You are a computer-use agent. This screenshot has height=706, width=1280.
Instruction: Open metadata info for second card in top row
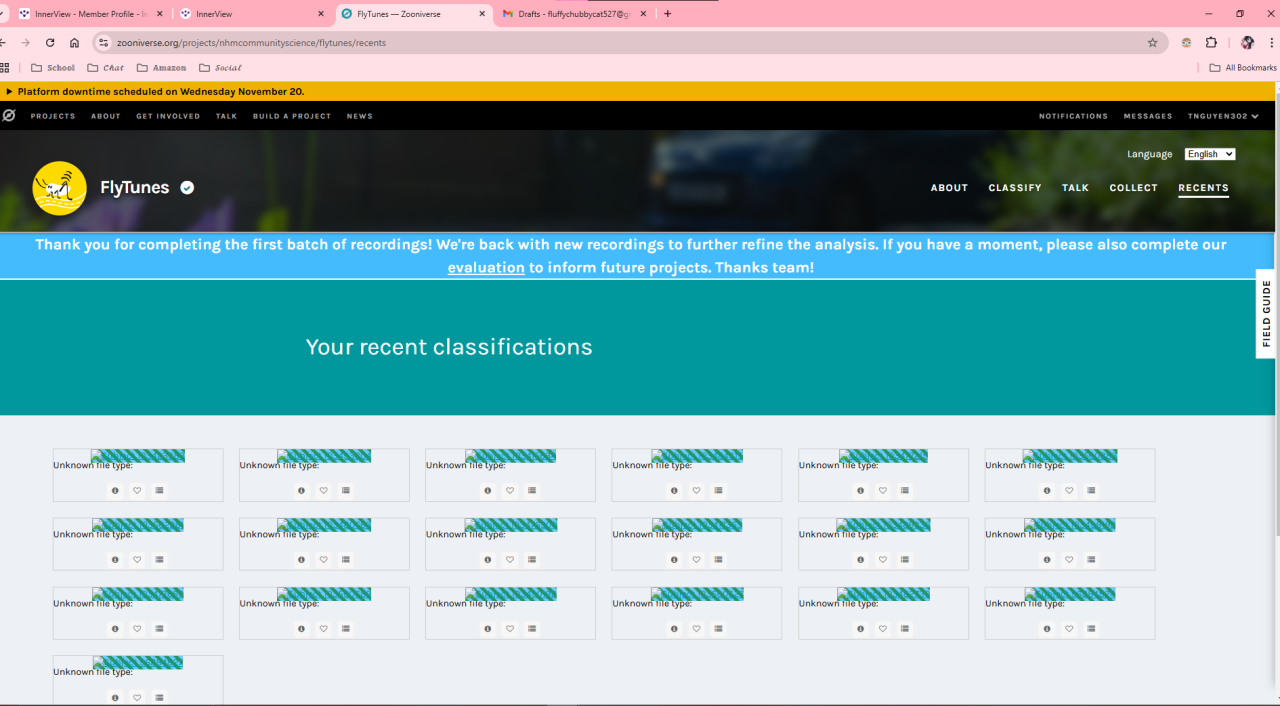click(302, 490)
